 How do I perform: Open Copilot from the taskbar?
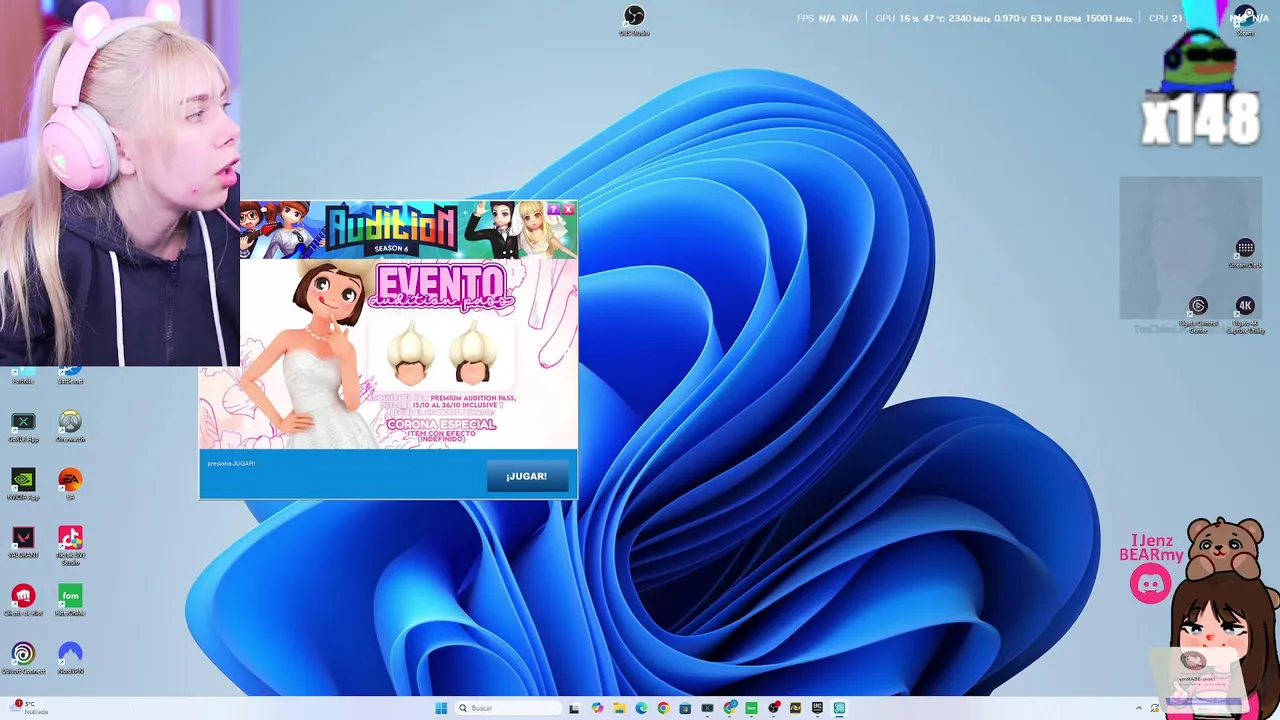click(597, 708)
